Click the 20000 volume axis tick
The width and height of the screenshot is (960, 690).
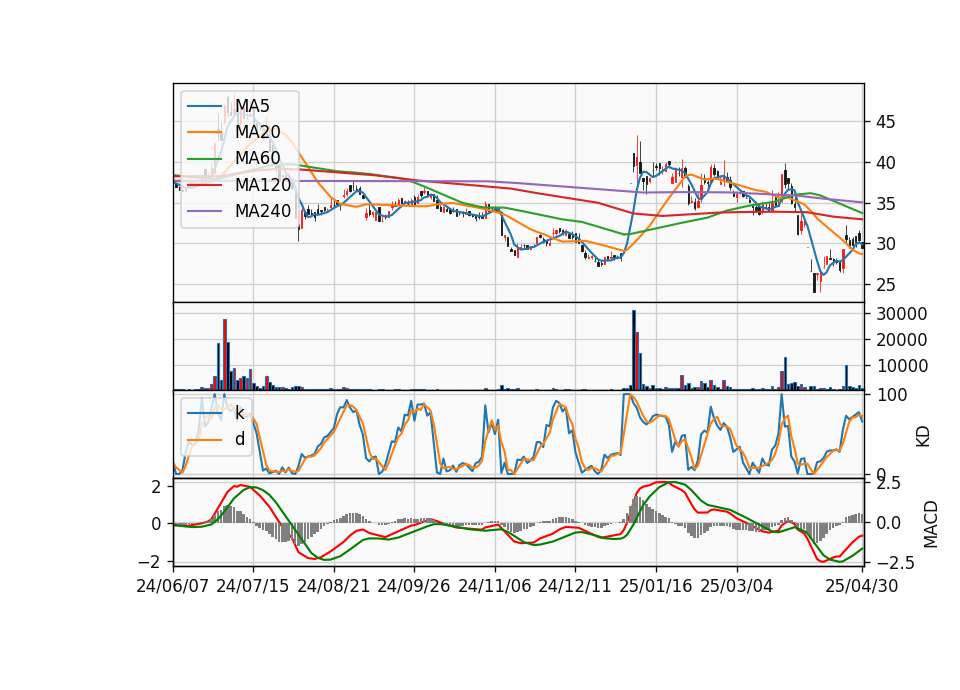pos(901,340)
